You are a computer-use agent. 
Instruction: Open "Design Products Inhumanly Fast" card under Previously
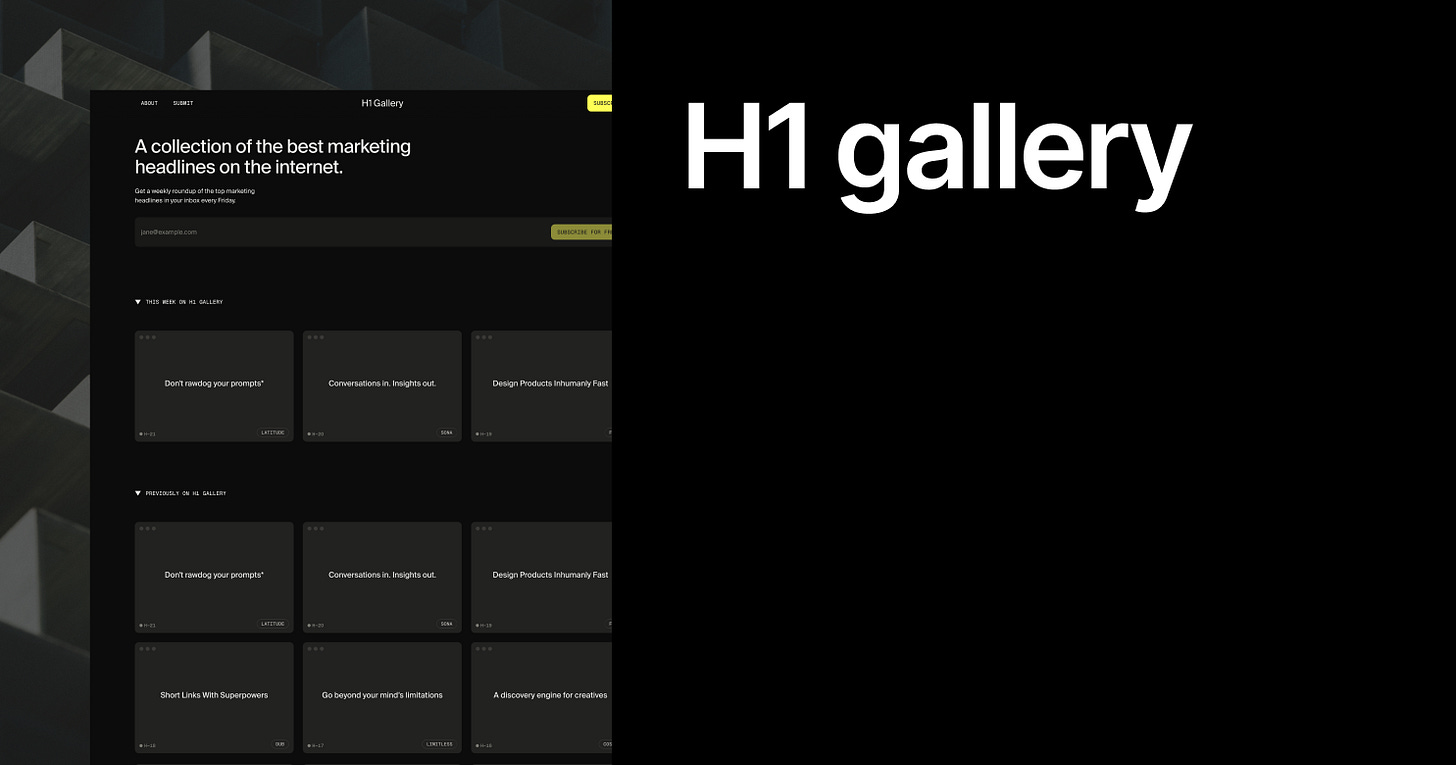(x=541, y=577)
